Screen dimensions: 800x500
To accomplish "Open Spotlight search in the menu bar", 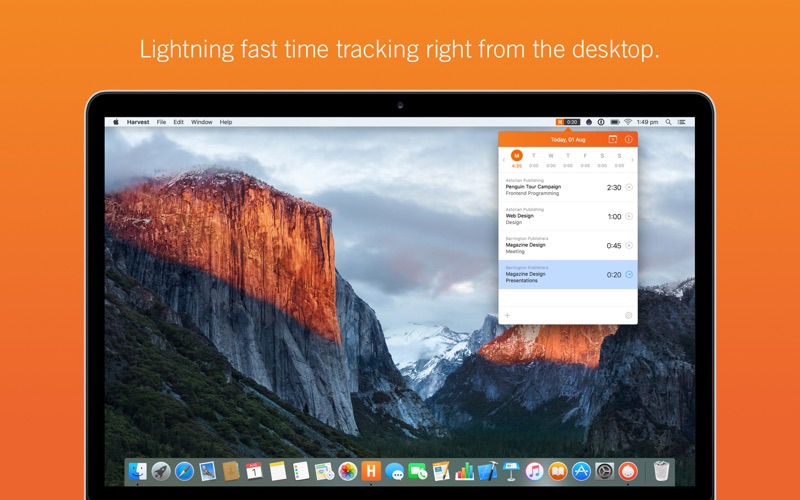I will pos(668,122).
